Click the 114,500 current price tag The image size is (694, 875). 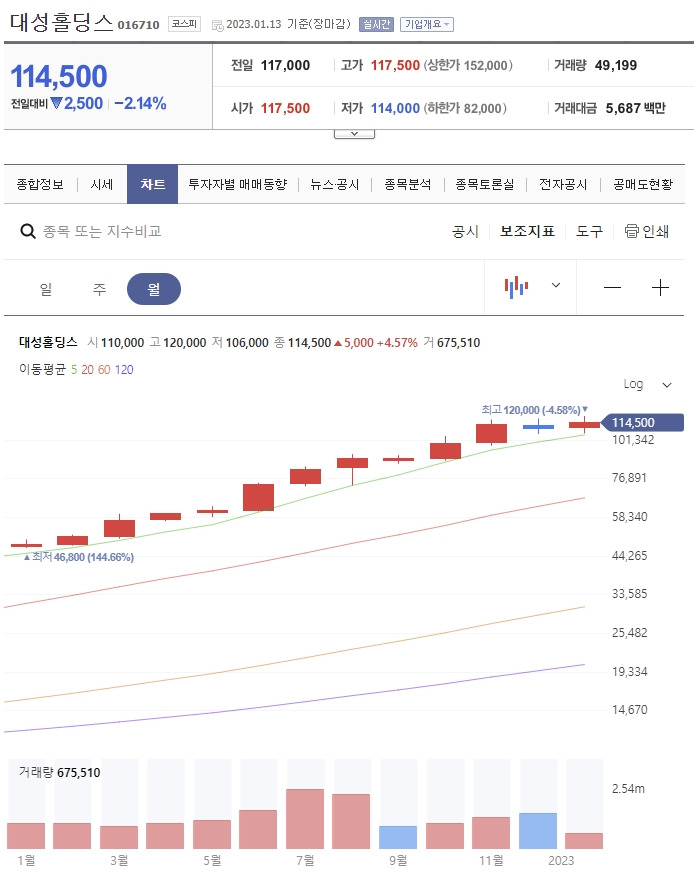643,422
